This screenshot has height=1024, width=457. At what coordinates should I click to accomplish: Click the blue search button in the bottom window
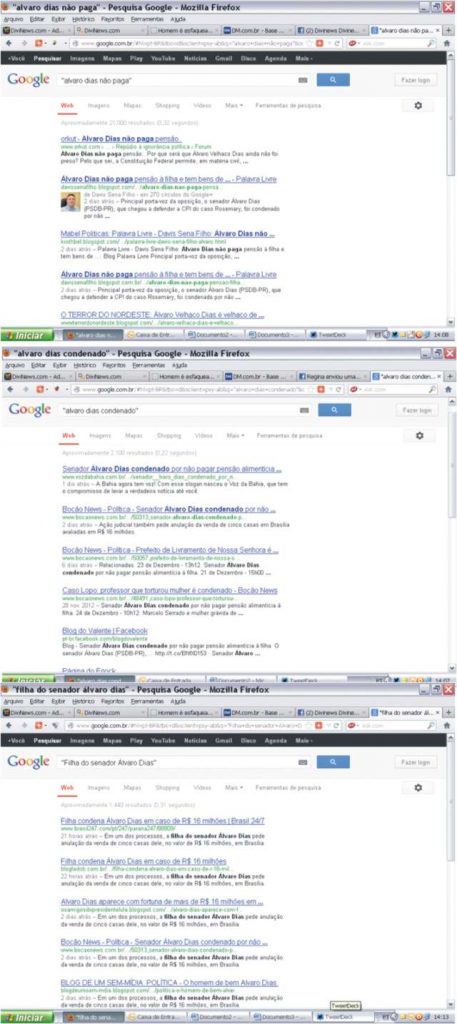333,762
